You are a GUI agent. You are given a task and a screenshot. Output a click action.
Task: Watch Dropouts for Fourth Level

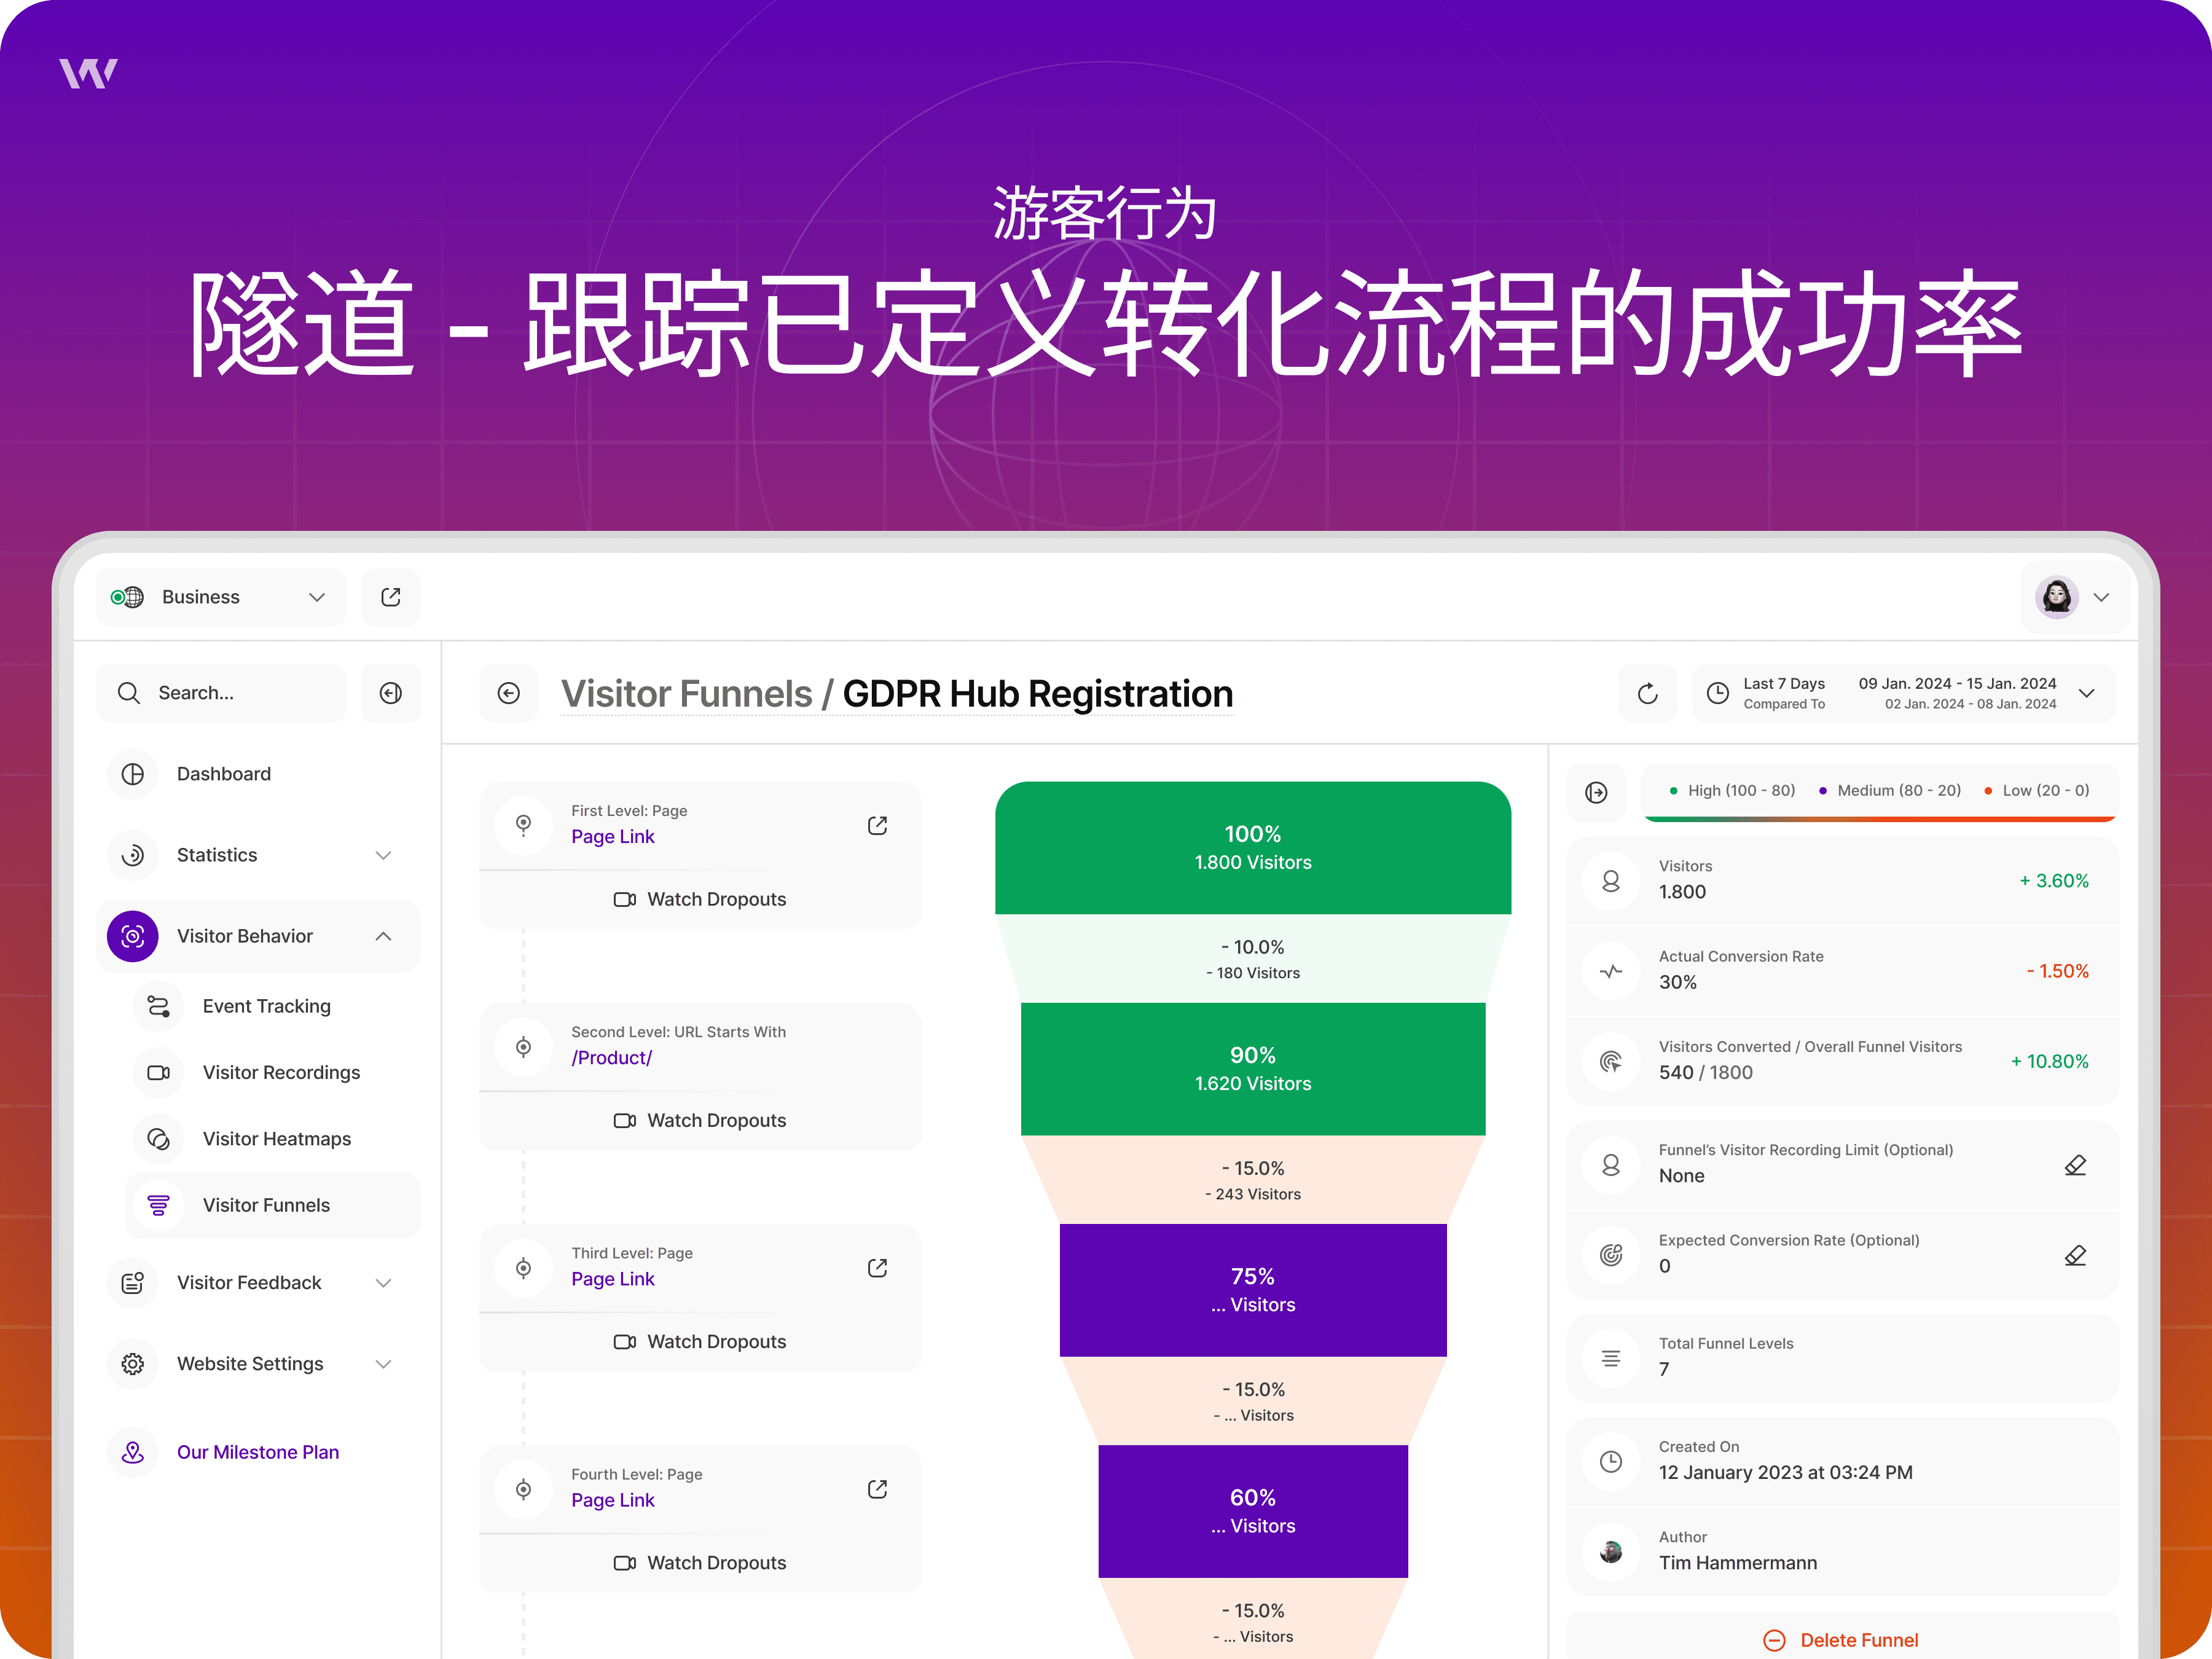coord(700,1562)
